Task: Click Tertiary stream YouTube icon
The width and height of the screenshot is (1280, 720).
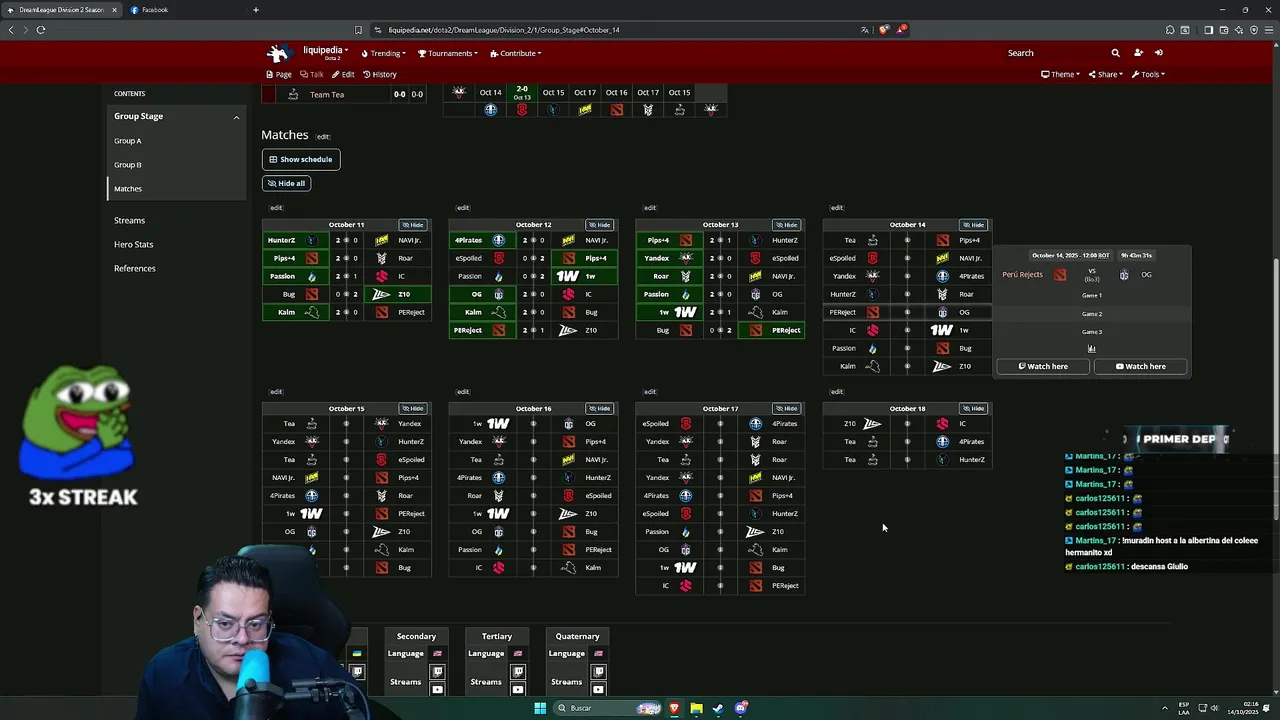Action: tap(518, 689)
